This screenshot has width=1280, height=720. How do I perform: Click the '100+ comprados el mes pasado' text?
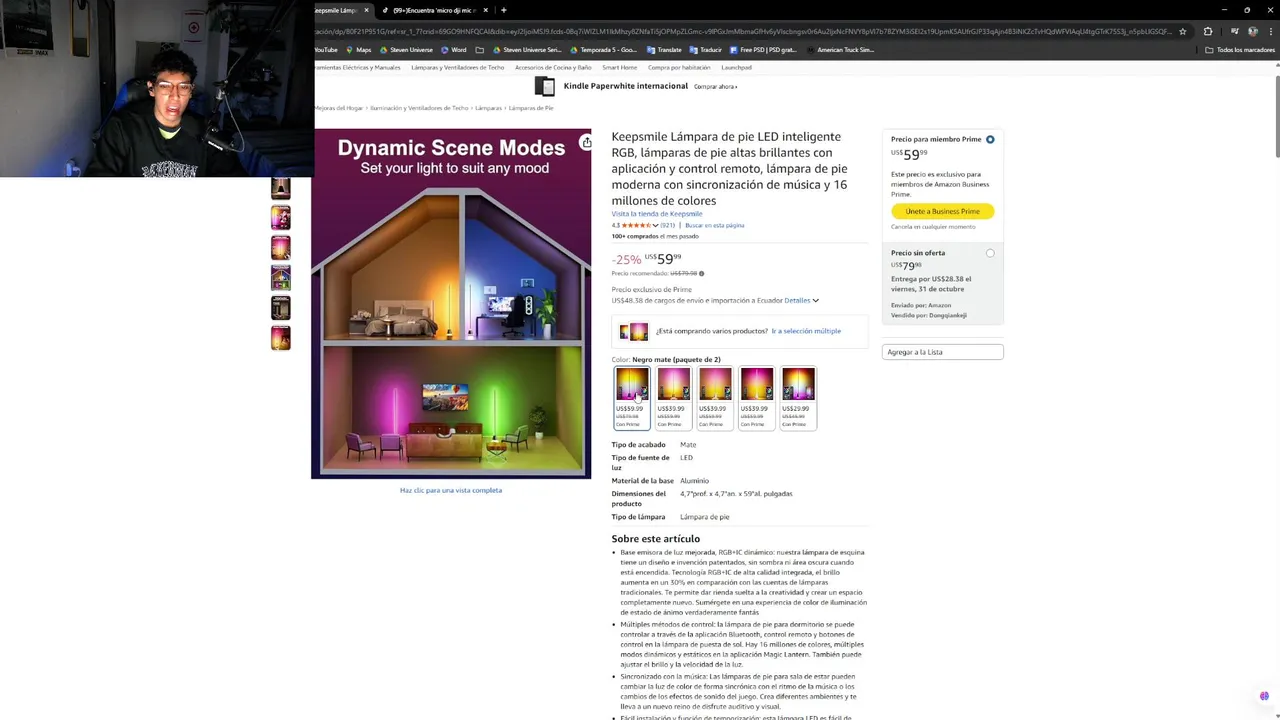(655, 236)
